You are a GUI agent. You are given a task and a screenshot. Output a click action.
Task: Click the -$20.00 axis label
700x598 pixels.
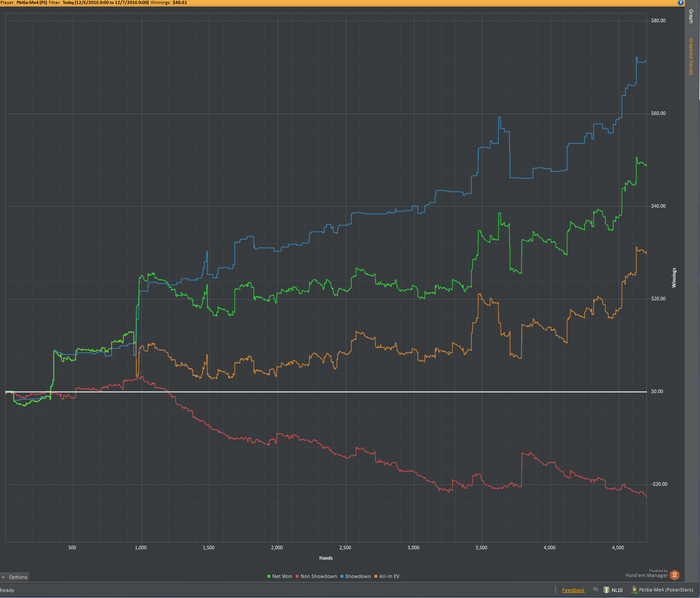658,484
